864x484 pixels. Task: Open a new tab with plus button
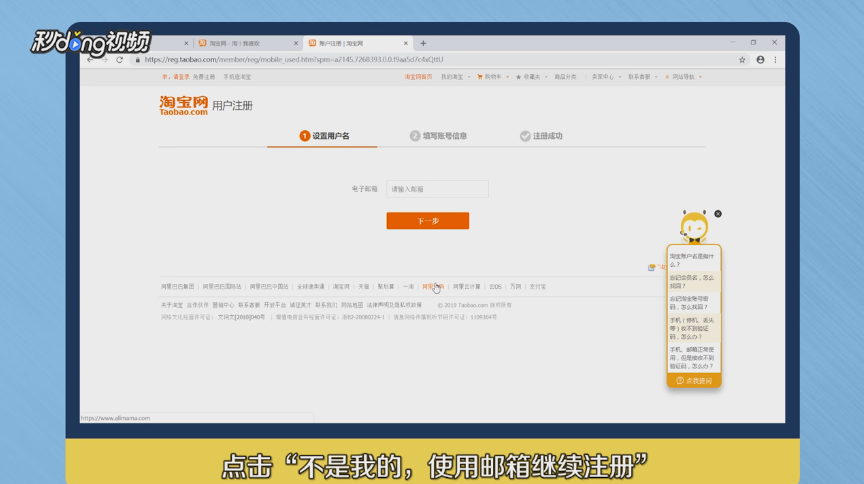(423, 43)
